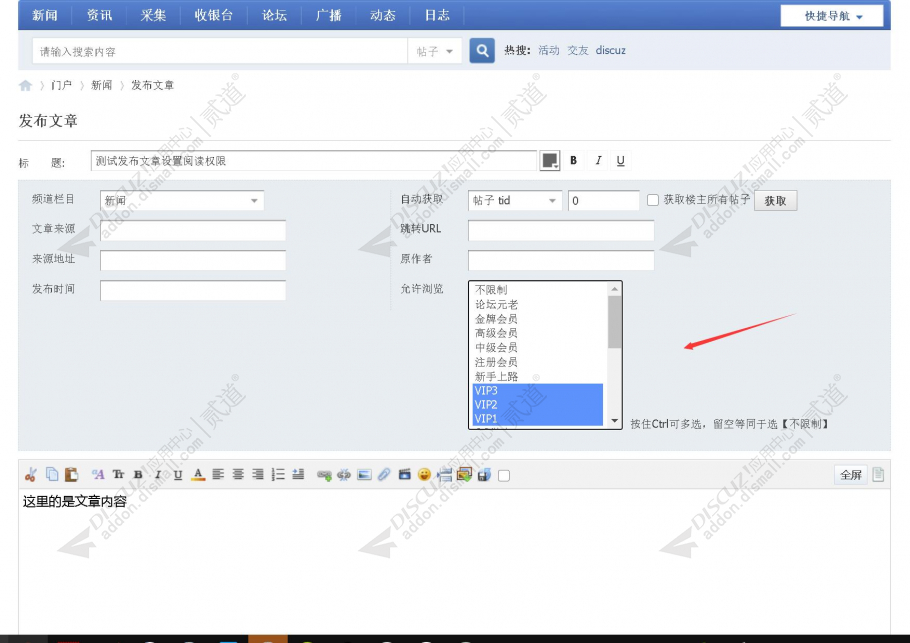Click the 全屏 fullscreen button
Screen dimensions: 910x643
pos(851,475)
